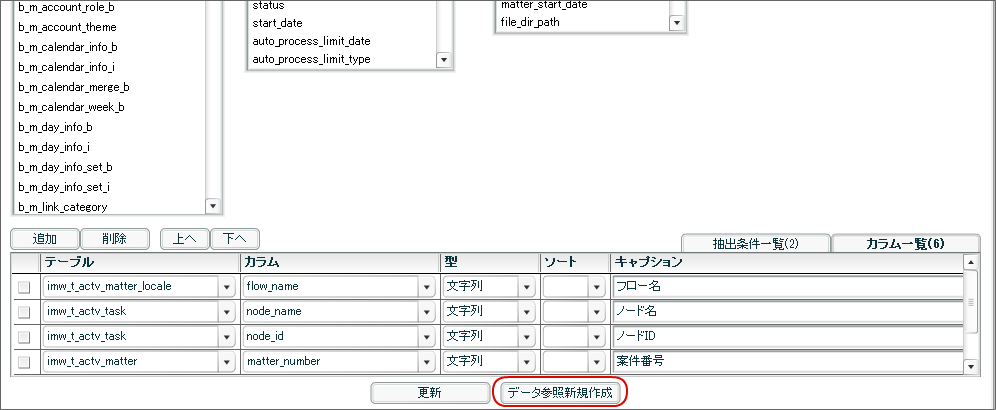Select b_m_account_theme in table list
Image resolution: width=996 pixels, height=410 pixels.
point(67,28)
